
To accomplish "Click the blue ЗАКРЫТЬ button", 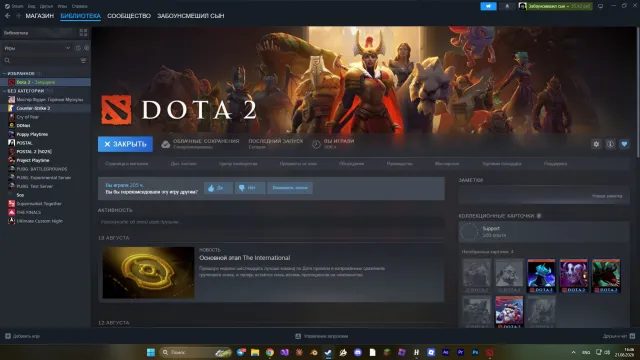I will click(125, 144).
